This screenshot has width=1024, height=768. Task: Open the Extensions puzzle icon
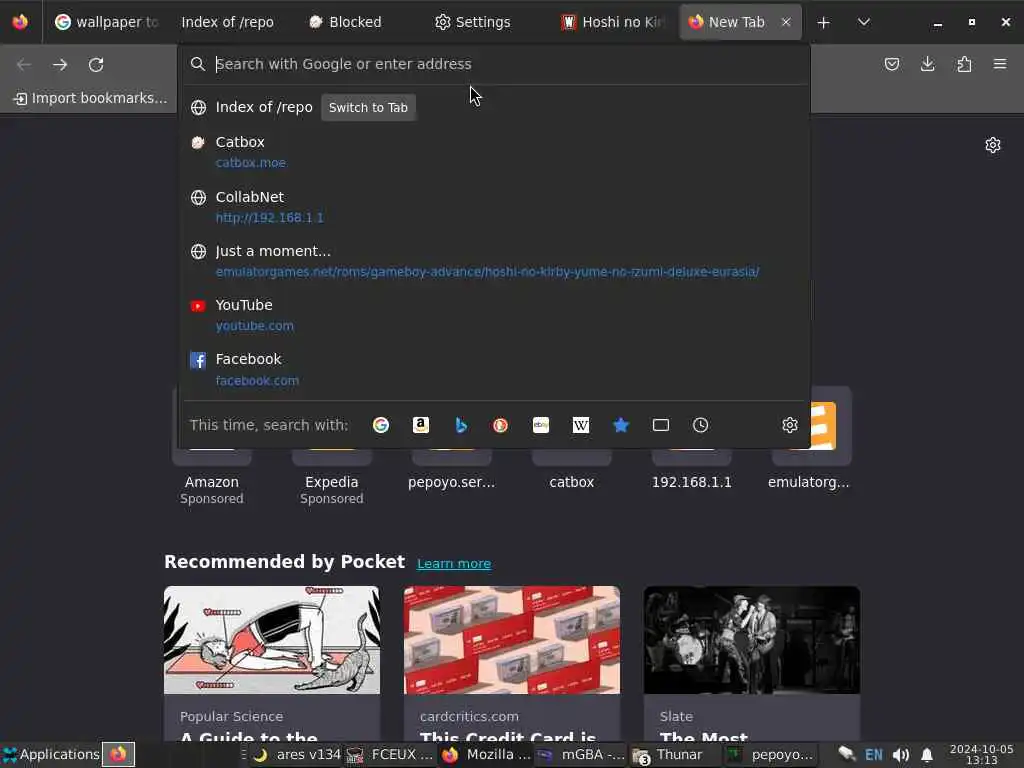pyautogui.click(x=964, y=64)
